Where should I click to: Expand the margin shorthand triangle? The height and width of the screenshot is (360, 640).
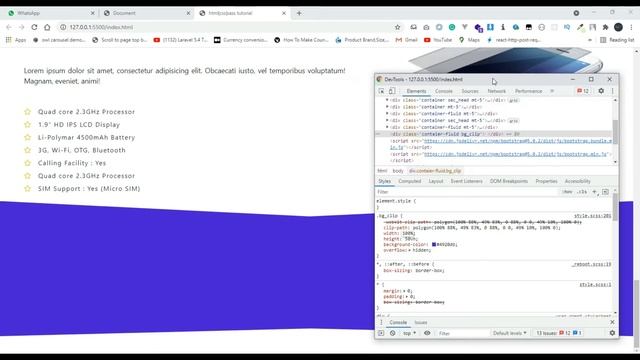pyautogui.click(x=404, y=291)
